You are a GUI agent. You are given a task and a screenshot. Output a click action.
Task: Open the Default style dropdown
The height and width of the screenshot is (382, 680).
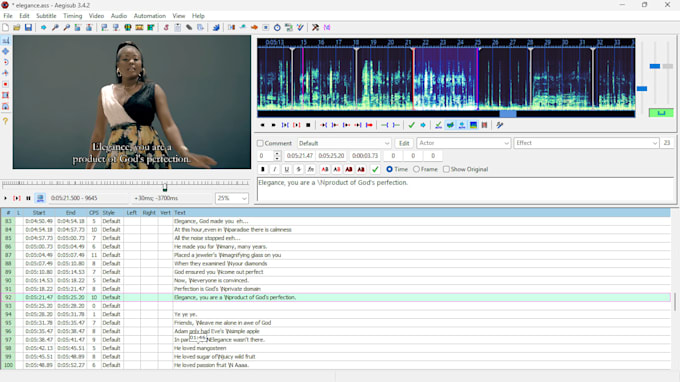[344, 143]
